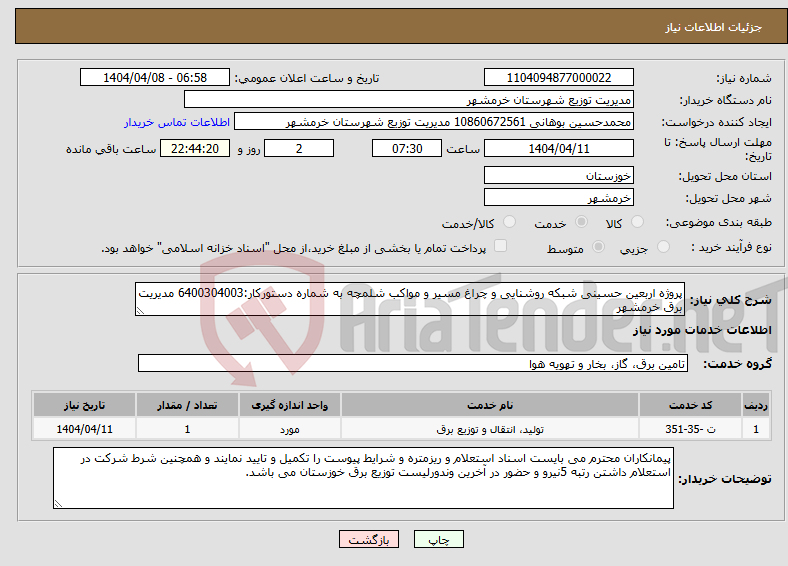The width and height of the screenshot is (788, 566).
Task: Click the کد خدمت column header
Action: pyautogui.click(x=691, y=405)
